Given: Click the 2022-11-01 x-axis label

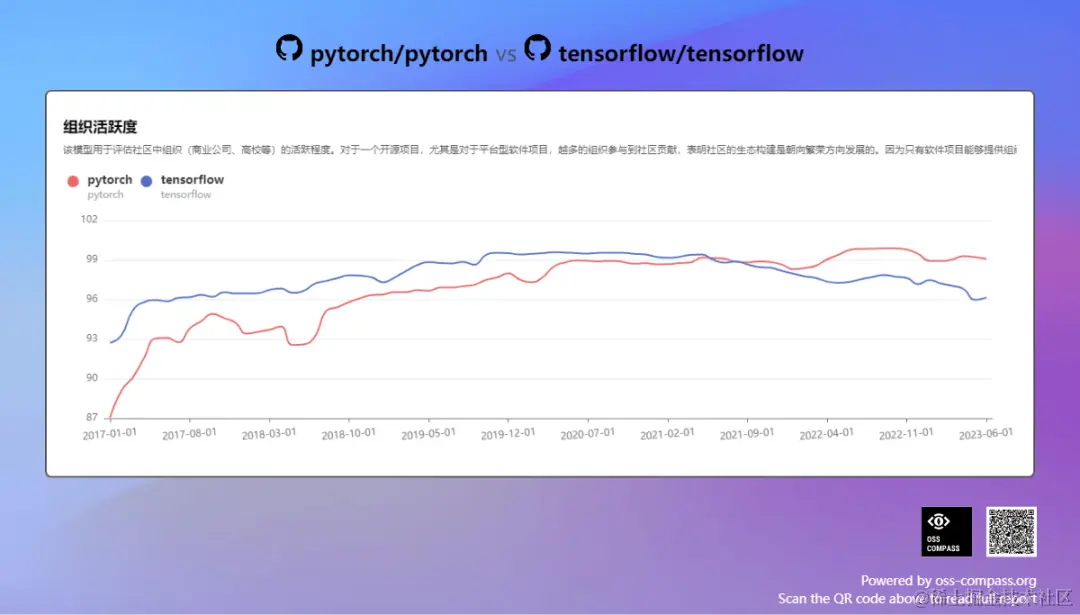Looking at the screenshot, I should click(x=906, y=434).
